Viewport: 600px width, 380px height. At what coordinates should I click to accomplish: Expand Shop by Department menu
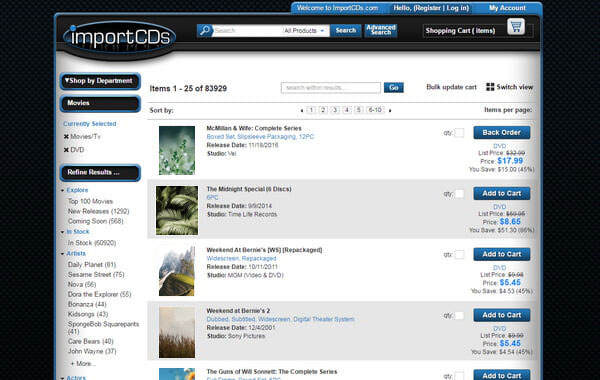[100, 81]
